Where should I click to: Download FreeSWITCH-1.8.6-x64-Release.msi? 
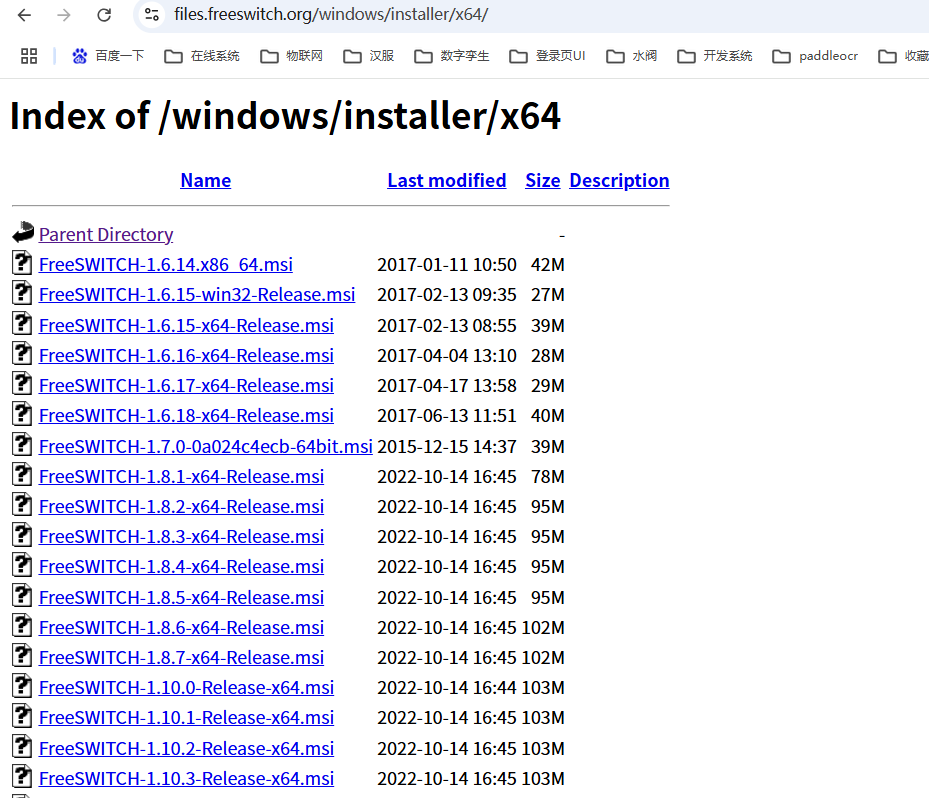pyautogui.click(x=181, y=628)
